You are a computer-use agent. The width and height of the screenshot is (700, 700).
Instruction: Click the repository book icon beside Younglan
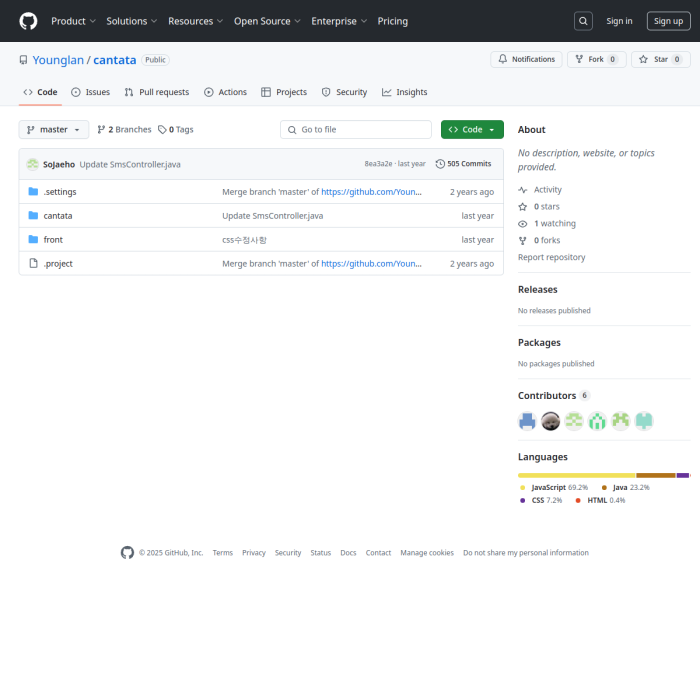point(23,60)
